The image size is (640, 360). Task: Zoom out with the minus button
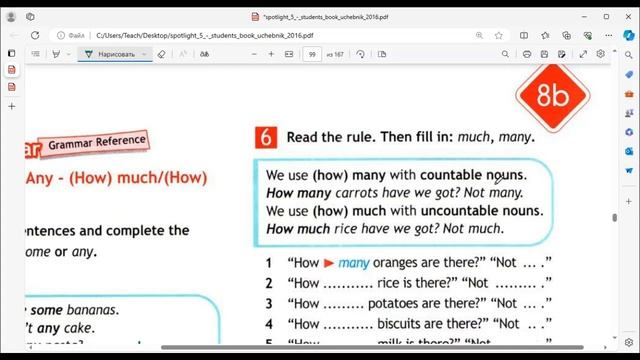[254, 54]
